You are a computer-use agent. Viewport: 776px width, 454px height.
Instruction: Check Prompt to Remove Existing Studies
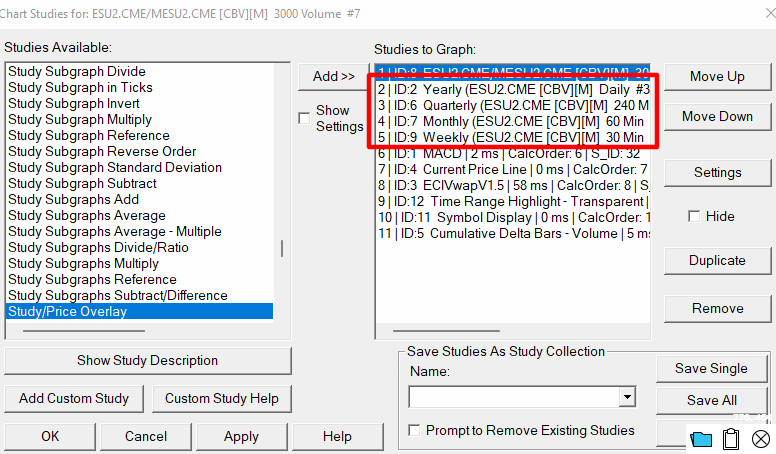coord(414,430)
